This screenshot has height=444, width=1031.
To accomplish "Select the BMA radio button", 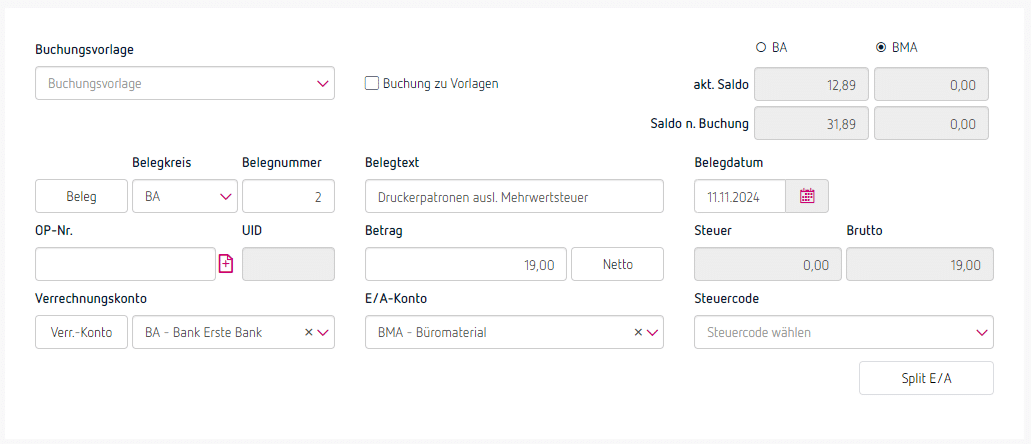I will tap(881, 46).
